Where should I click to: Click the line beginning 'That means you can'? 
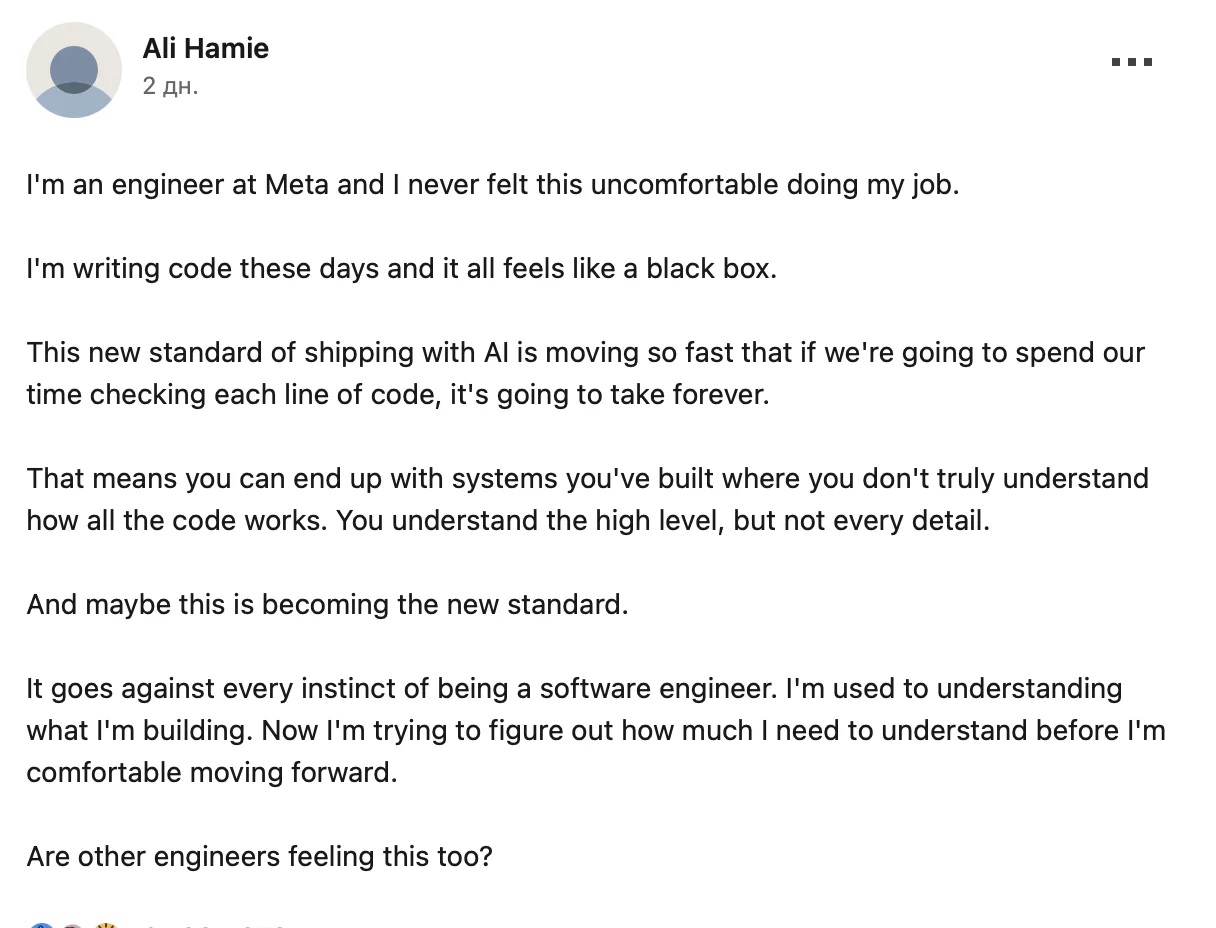coord(587,479)
